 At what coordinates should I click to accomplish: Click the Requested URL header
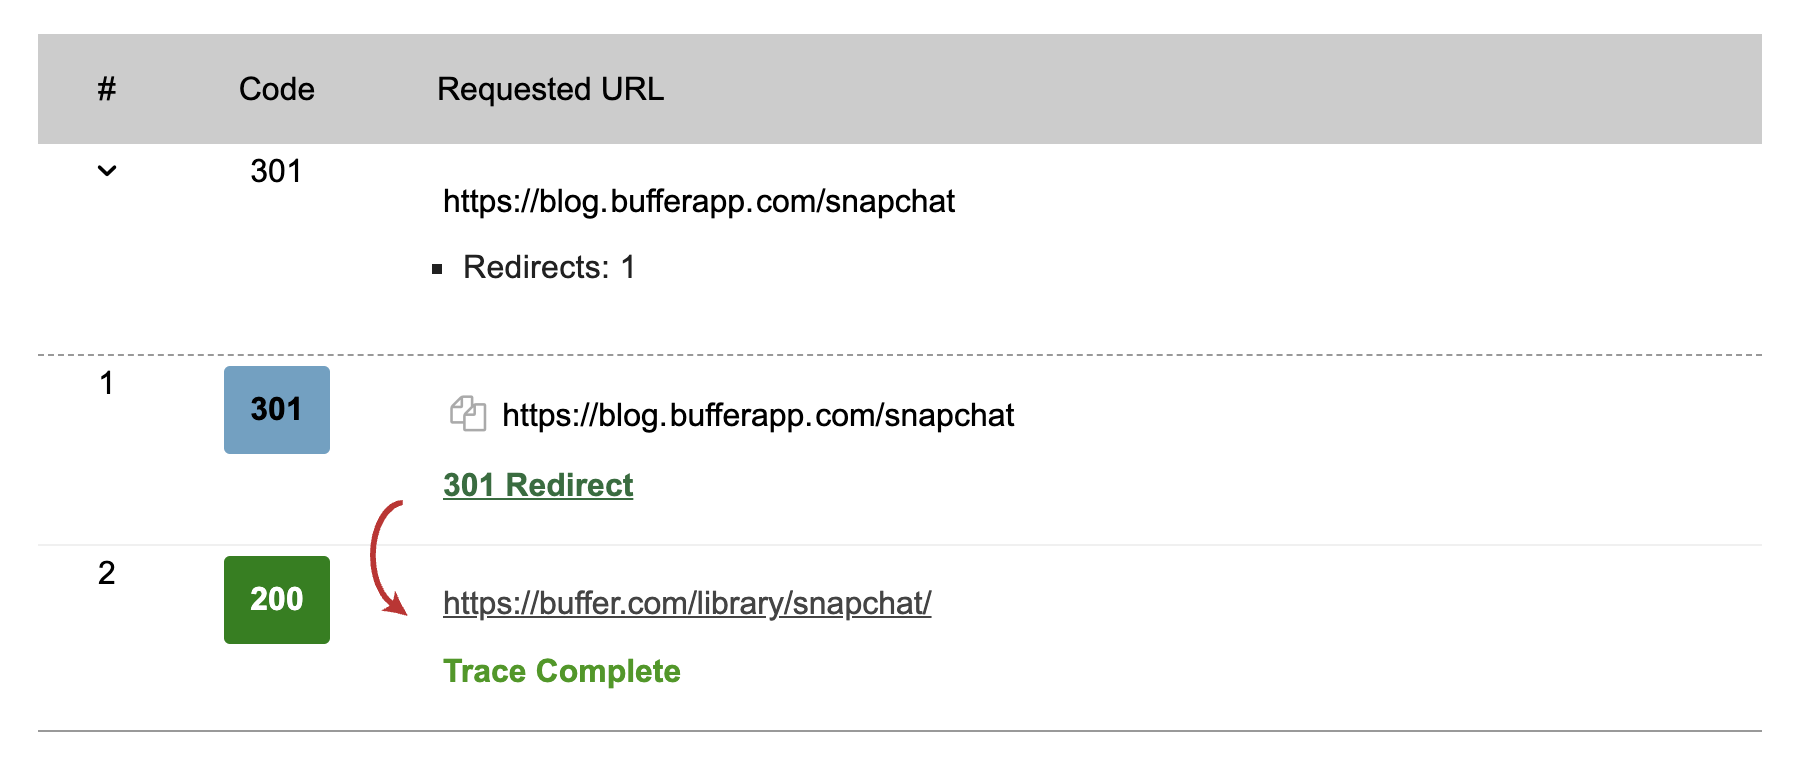tap(551, 88)
